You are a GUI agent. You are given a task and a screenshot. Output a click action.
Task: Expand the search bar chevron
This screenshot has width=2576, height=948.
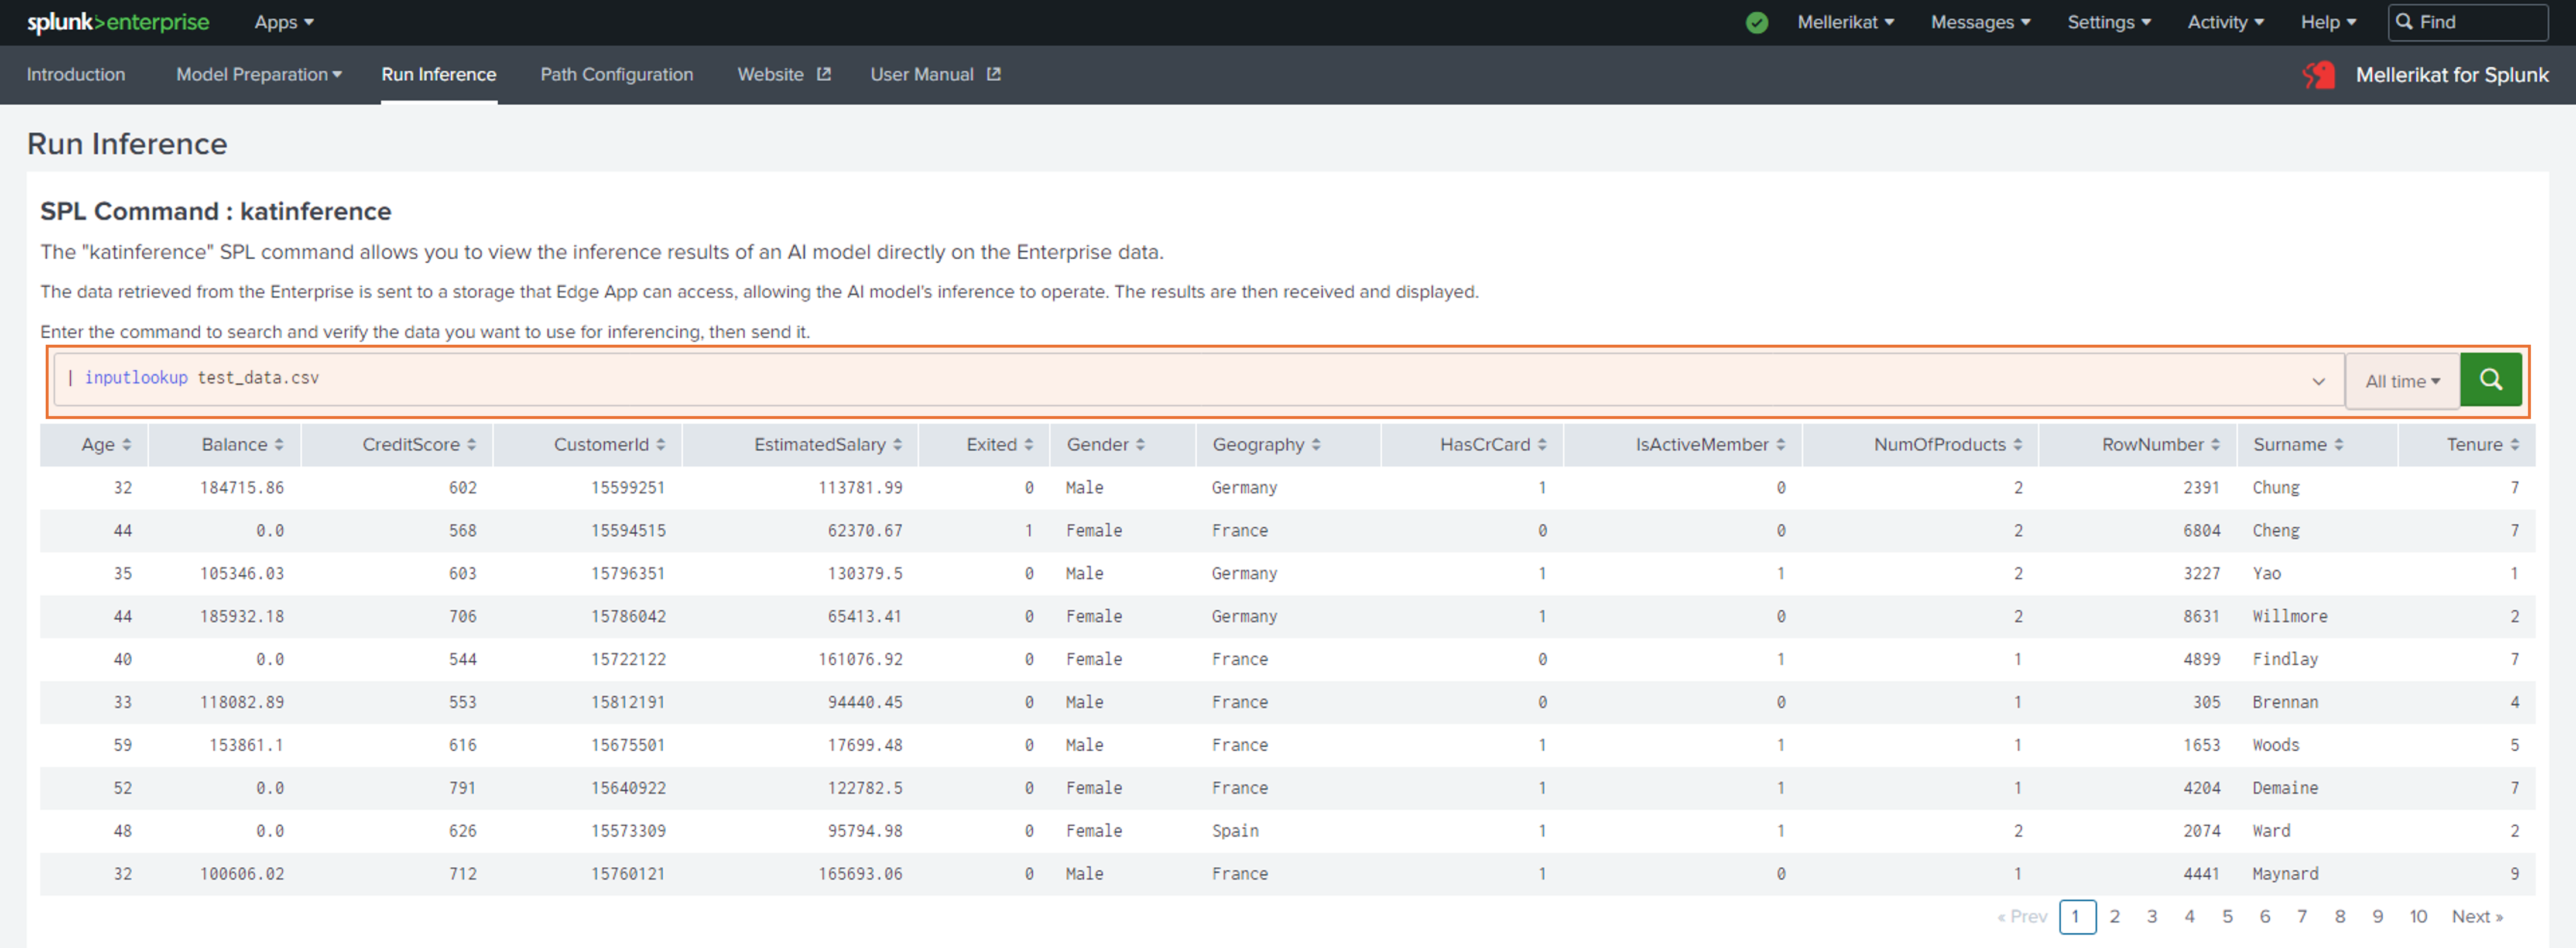click(x=2318, y=381)
